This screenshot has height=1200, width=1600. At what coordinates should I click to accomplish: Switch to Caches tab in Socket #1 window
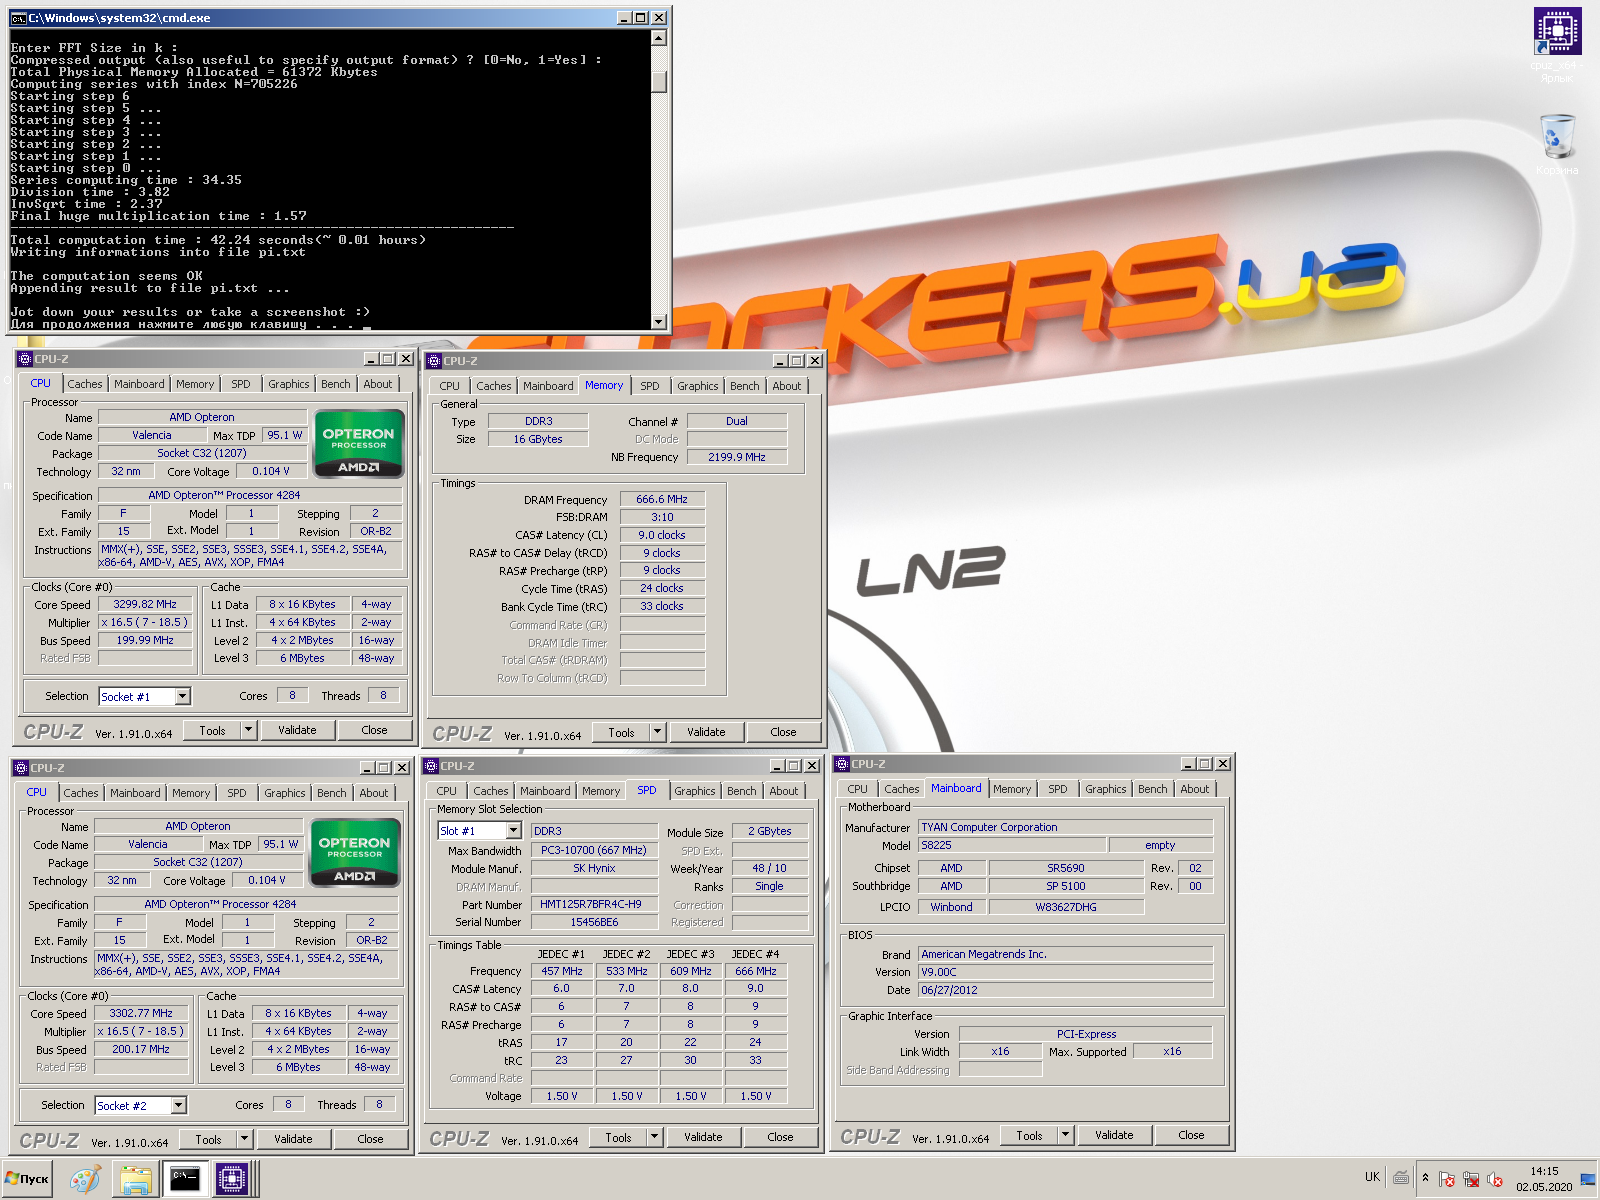coord(85,384)
